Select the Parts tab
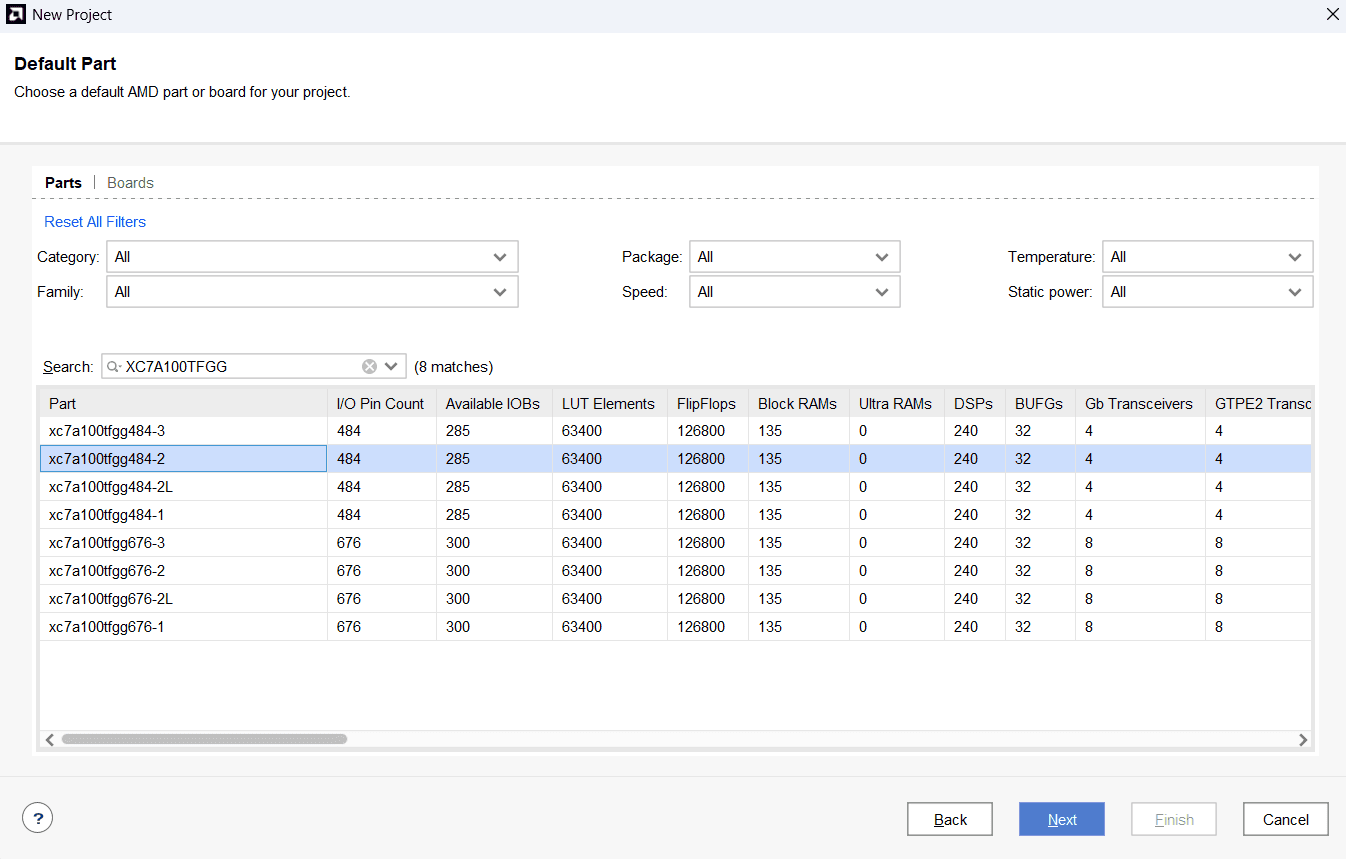Viewport: 1346px width, 859px height. tap(63, 183)
